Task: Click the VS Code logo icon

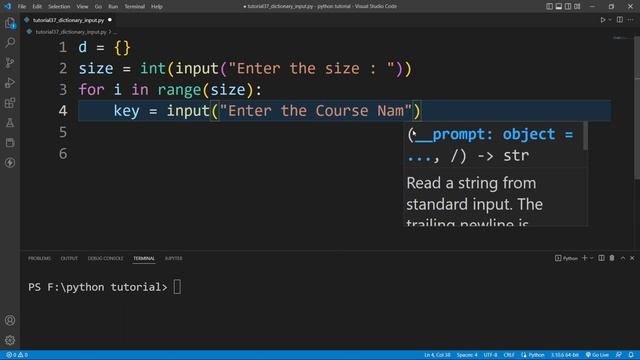Action: click(x=7, y=6)
